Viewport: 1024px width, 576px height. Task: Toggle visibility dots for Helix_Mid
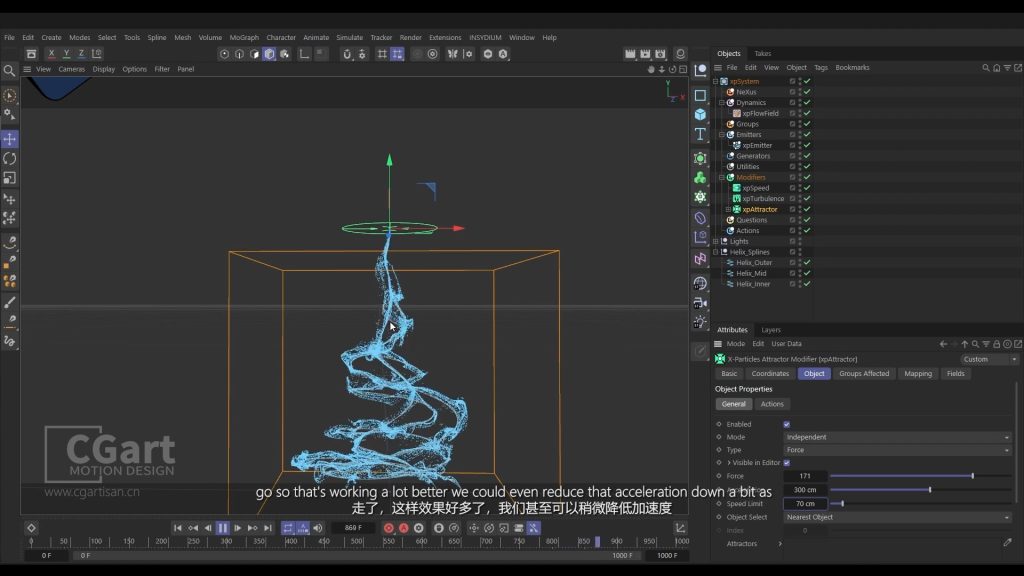pos(800,273)
